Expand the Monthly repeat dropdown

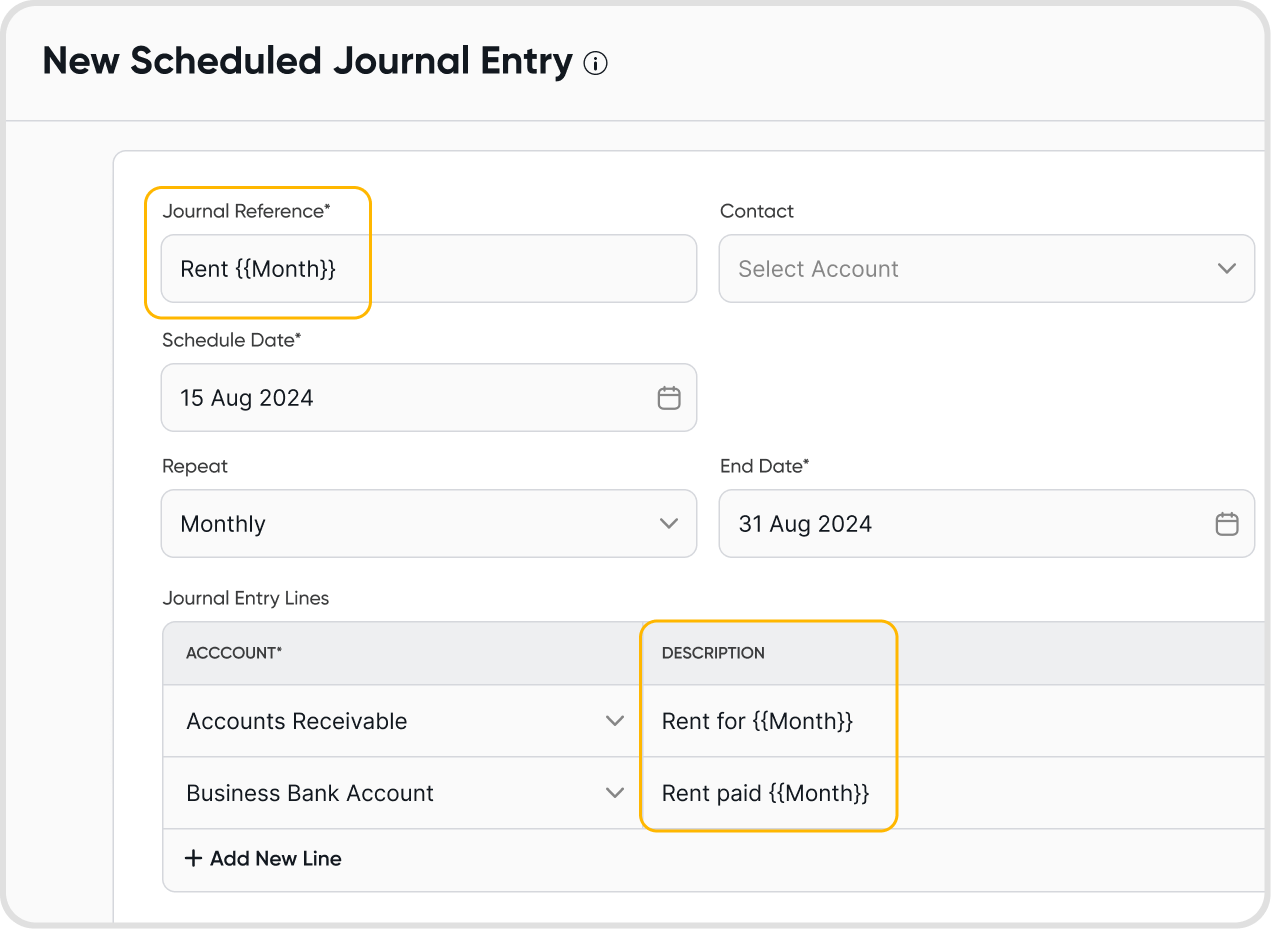pyautogui.click(x=400, y=524)
